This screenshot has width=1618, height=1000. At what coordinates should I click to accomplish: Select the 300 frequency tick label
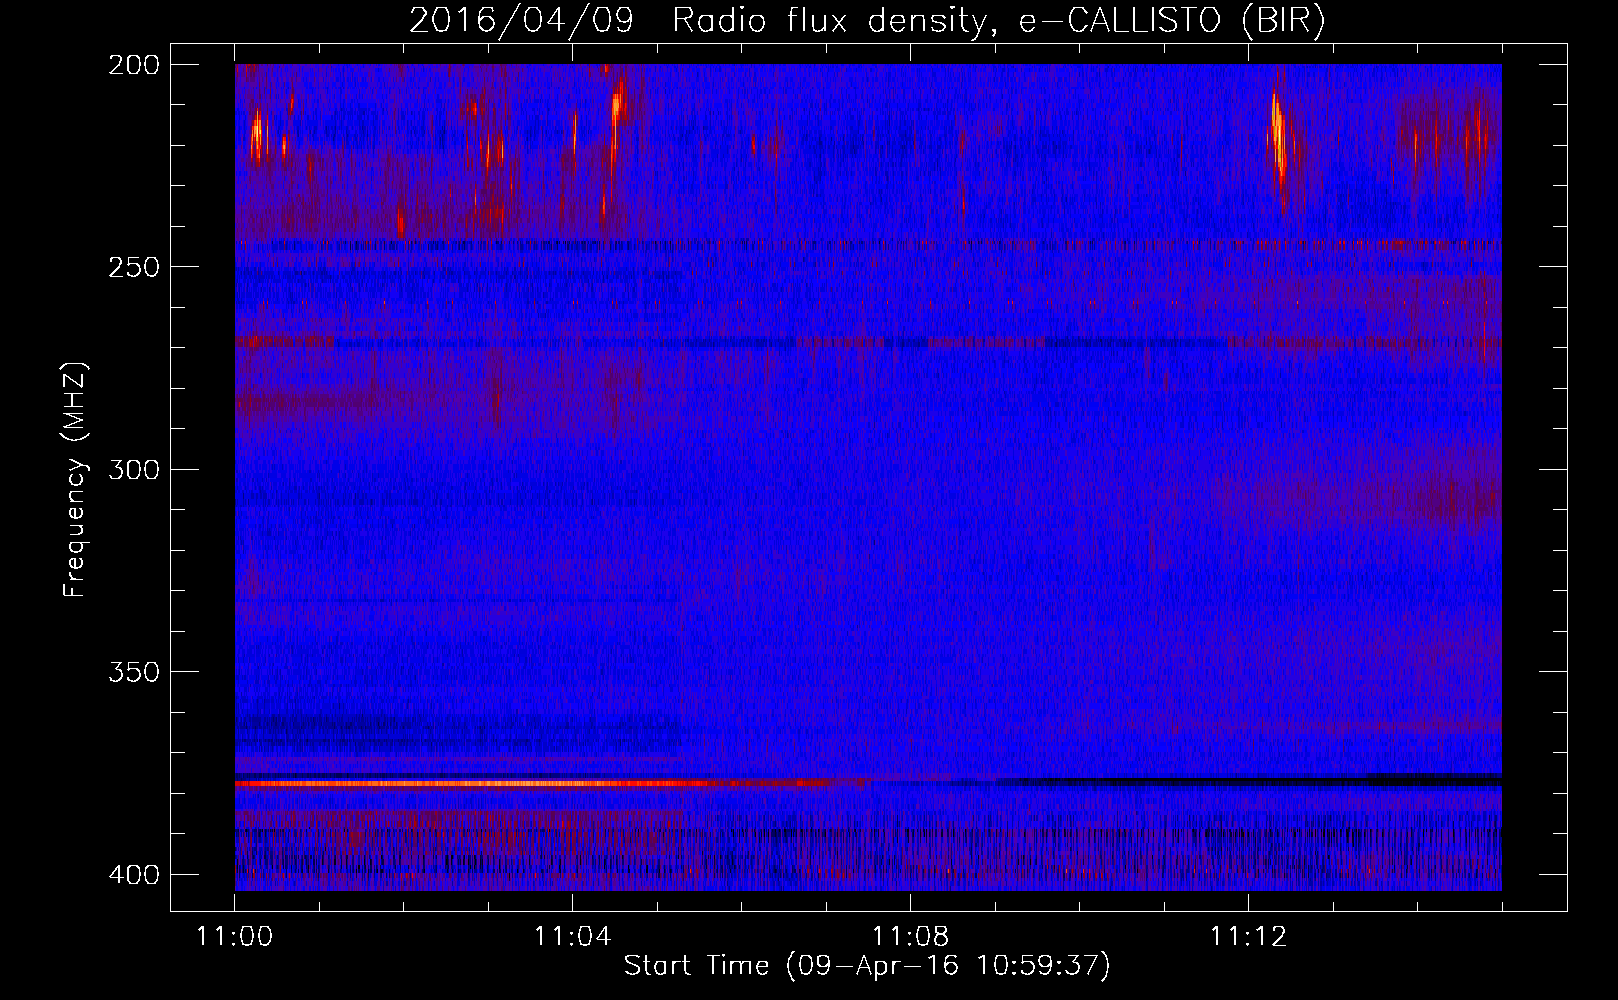pos(132,469)
